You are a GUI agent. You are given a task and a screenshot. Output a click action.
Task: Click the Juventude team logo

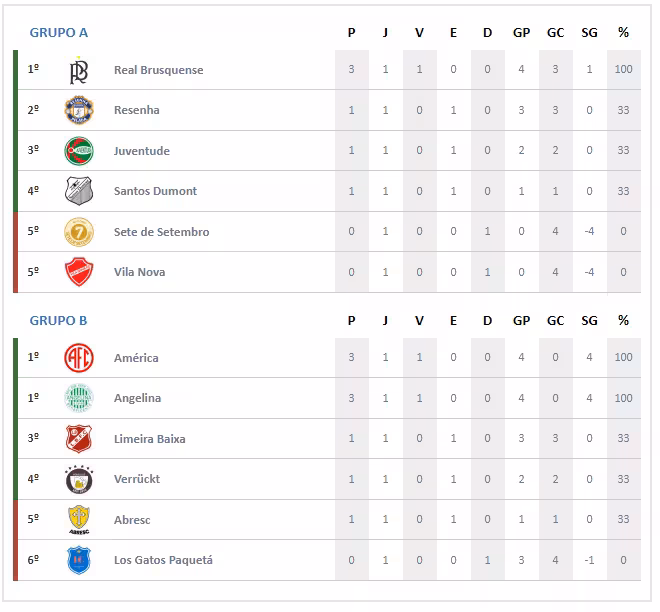pyautogui.click(x=78, y=151)
